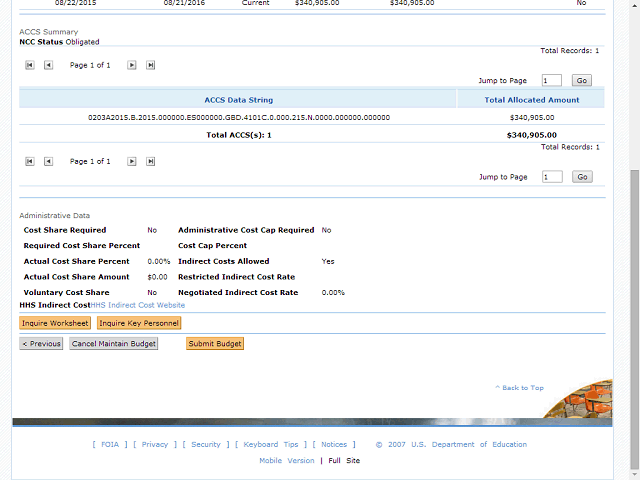Jump to last page in lower pager
Image resolution: width=640 pixels, height=480 pixels.
click(151, 161)
